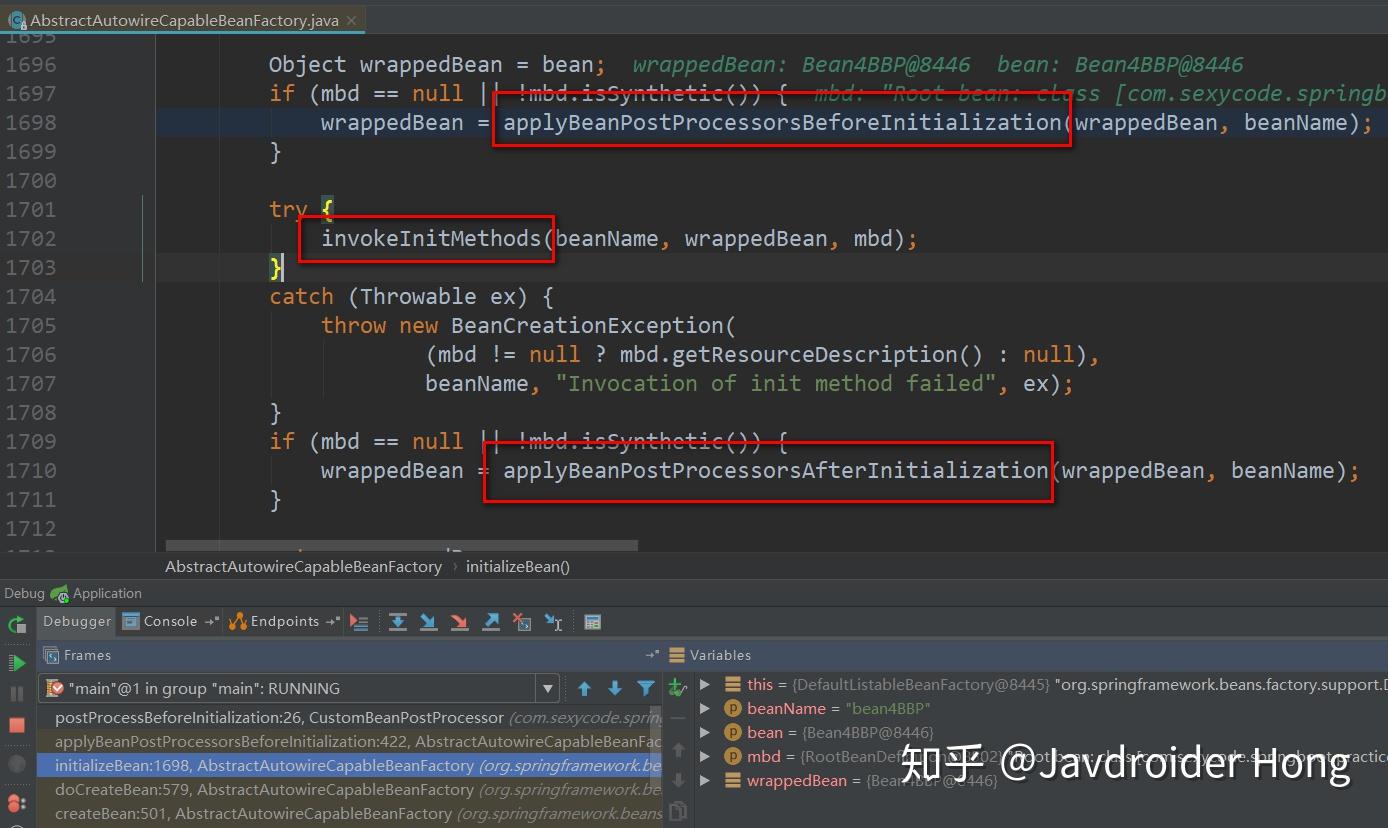This screenshot has height=828, width=1388.
Task: Click the red Force Step Into icon
Action: coord(458,621)
